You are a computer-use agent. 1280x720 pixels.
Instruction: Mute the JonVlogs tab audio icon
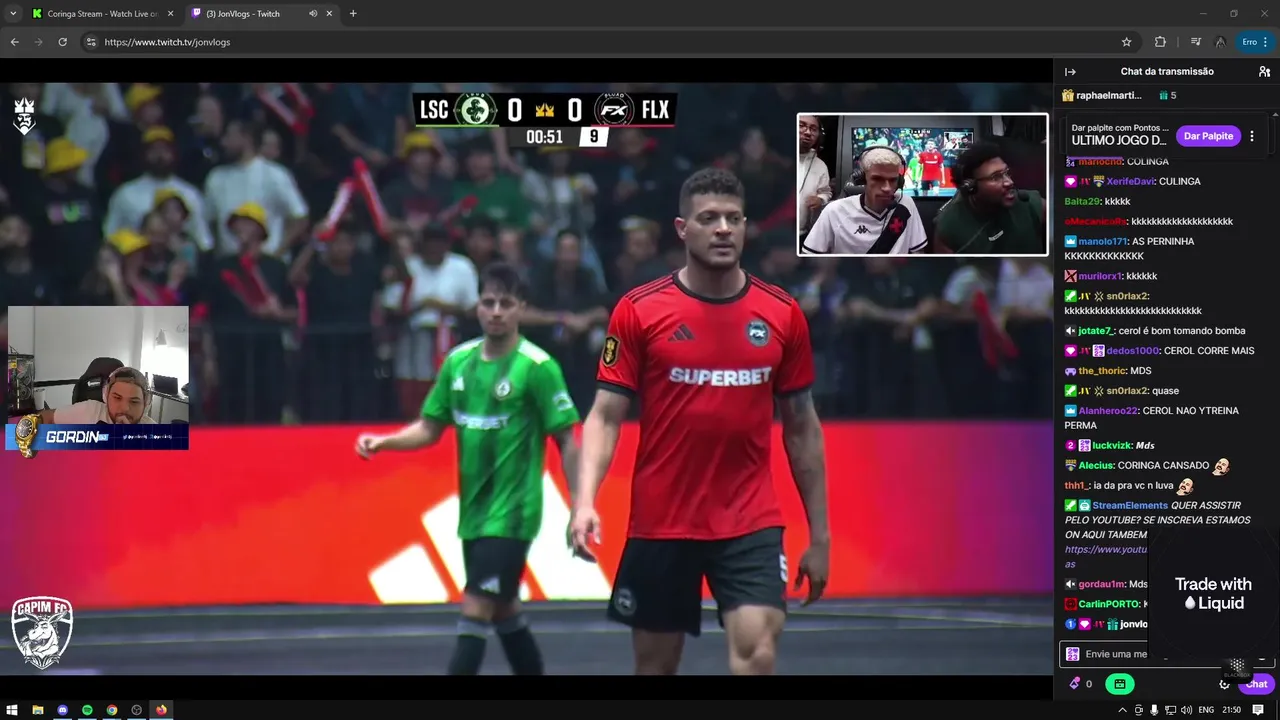(x=313, y=14)
